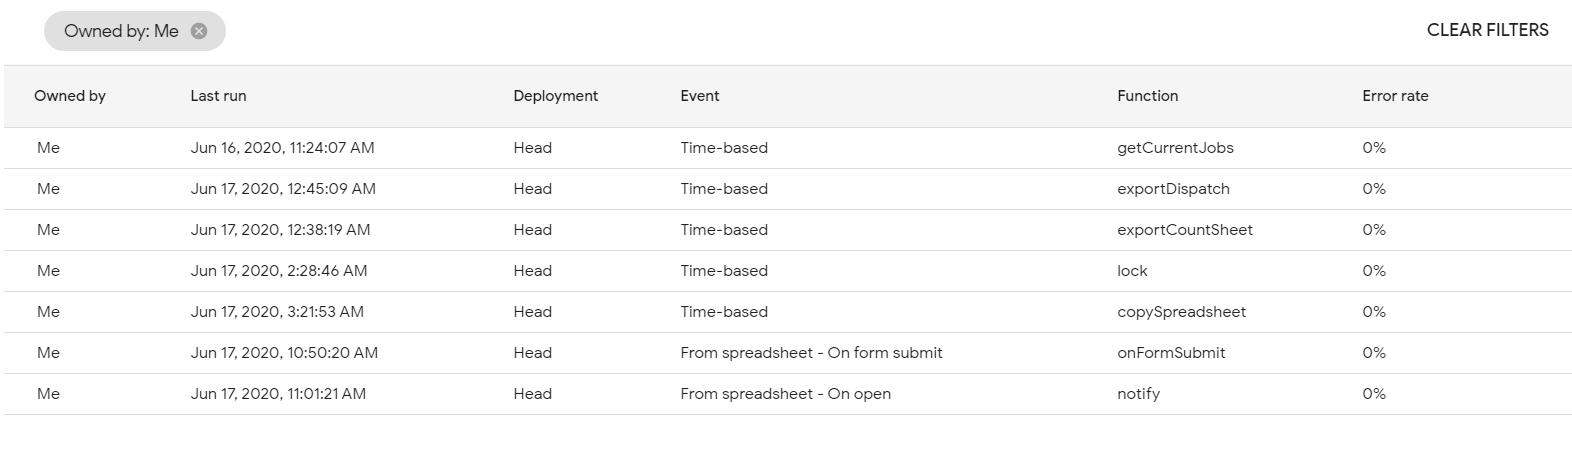This screenshot has width=1572, height=467.
Task: Select the getCurrentJobs trigger row
Action: click(x=1175, y=148)
